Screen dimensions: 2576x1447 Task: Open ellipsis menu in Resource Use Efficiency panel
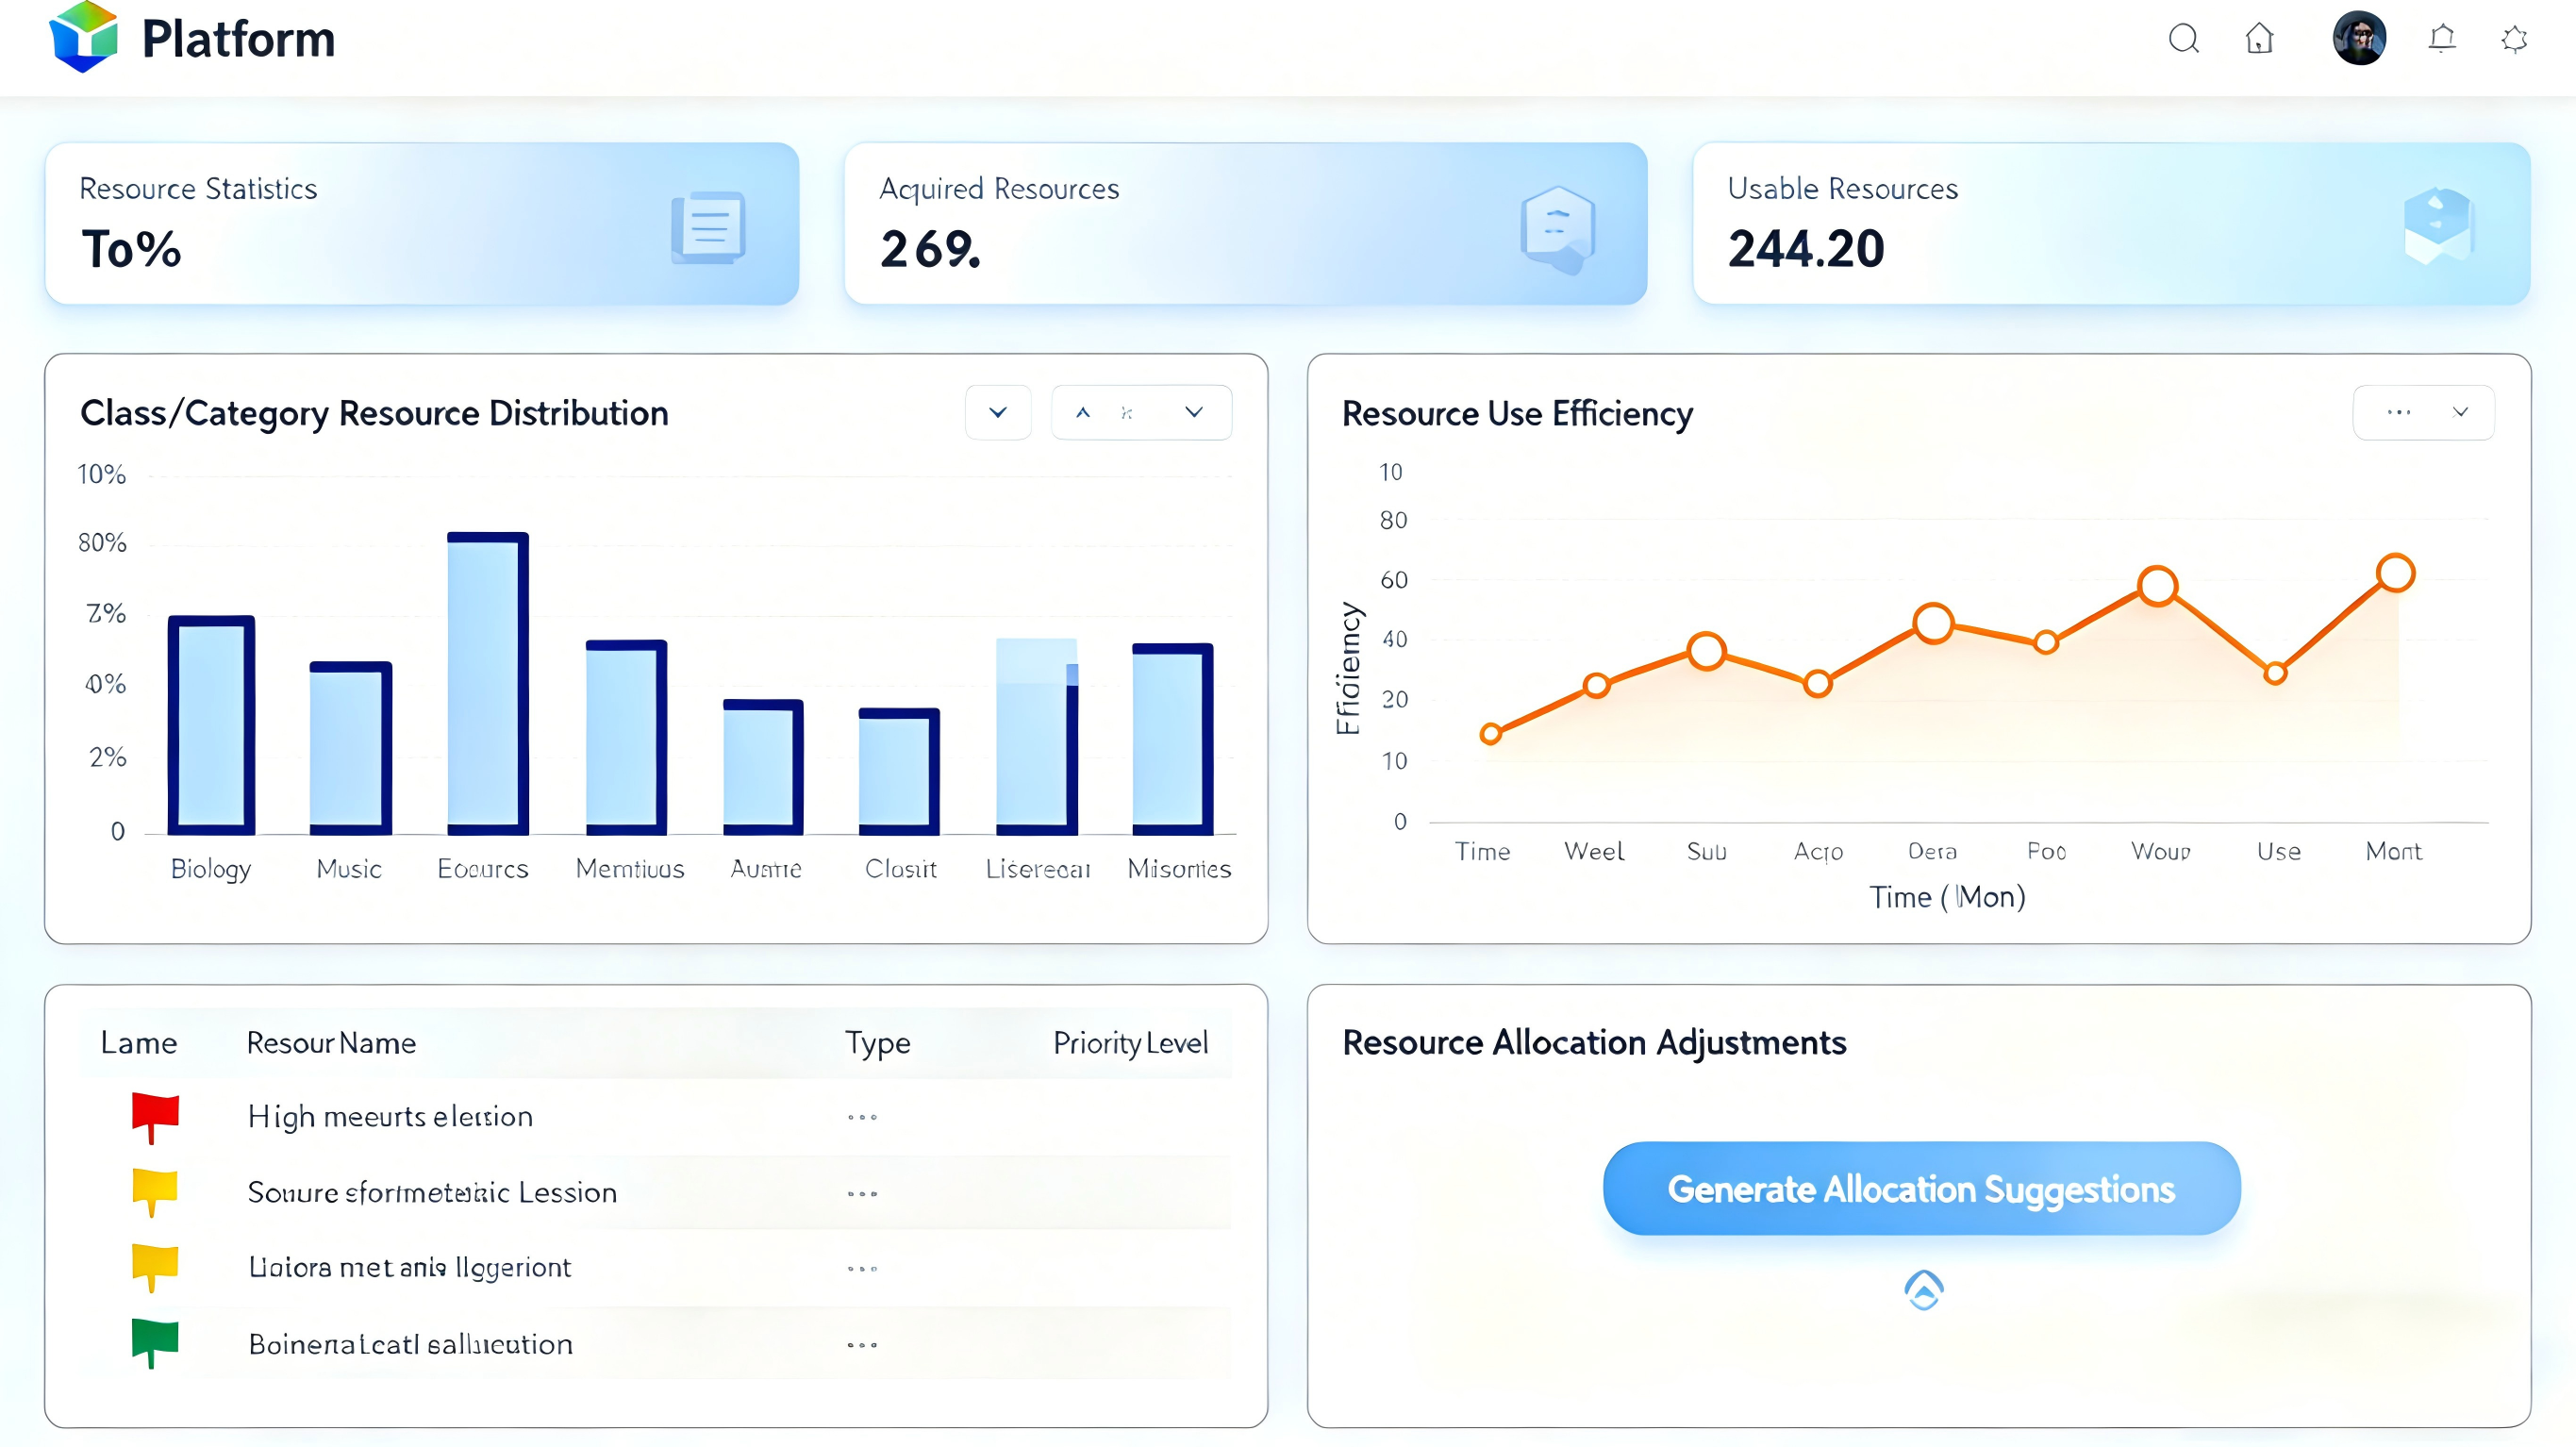pyautogui.click(x=2399, y=412)
